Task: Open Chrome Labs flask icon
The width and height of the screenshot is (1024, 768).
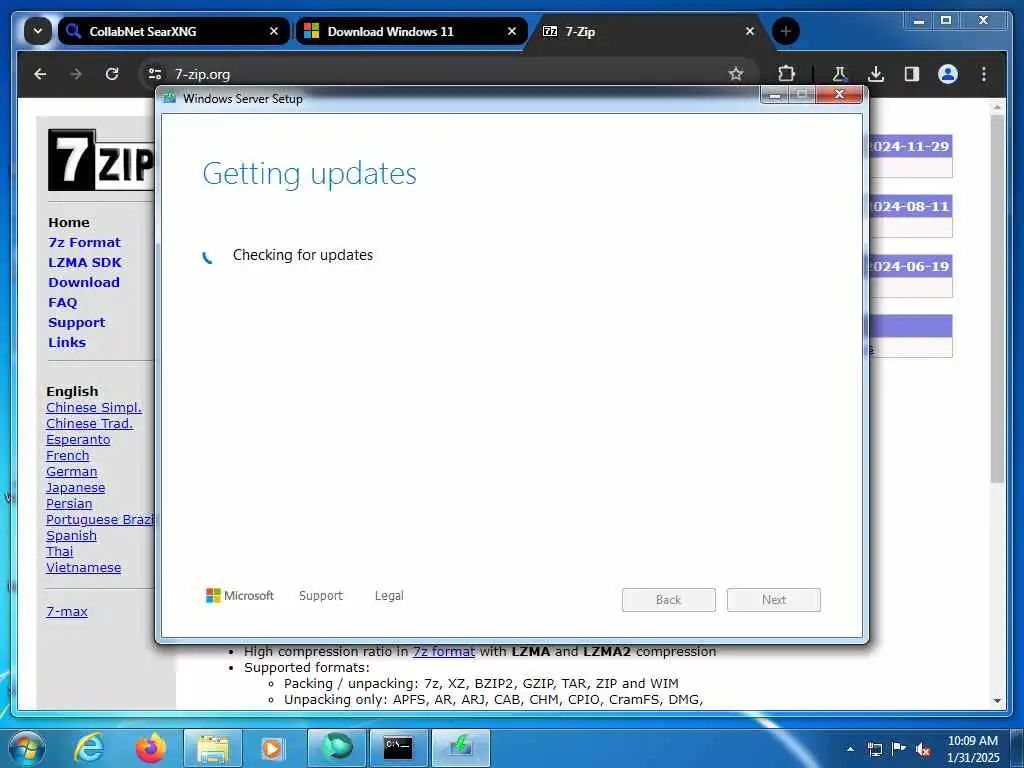Action: pos(840,74)
